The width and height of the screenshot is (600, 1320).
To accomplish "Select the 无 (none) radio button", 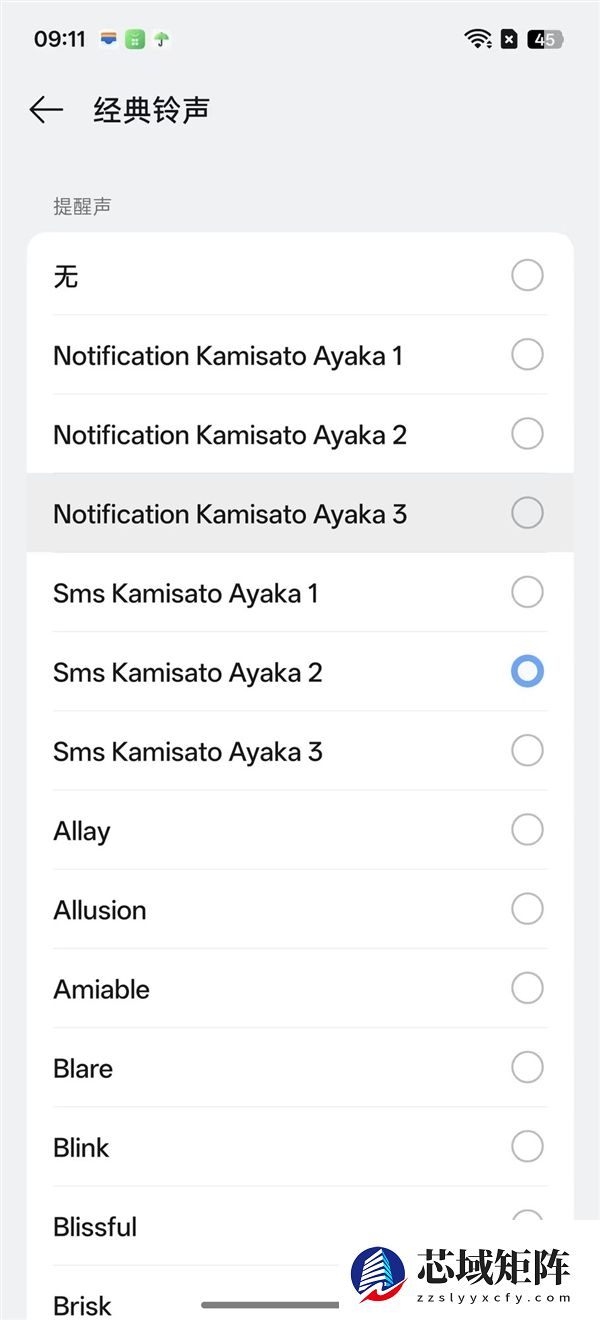I will point(527,275).
